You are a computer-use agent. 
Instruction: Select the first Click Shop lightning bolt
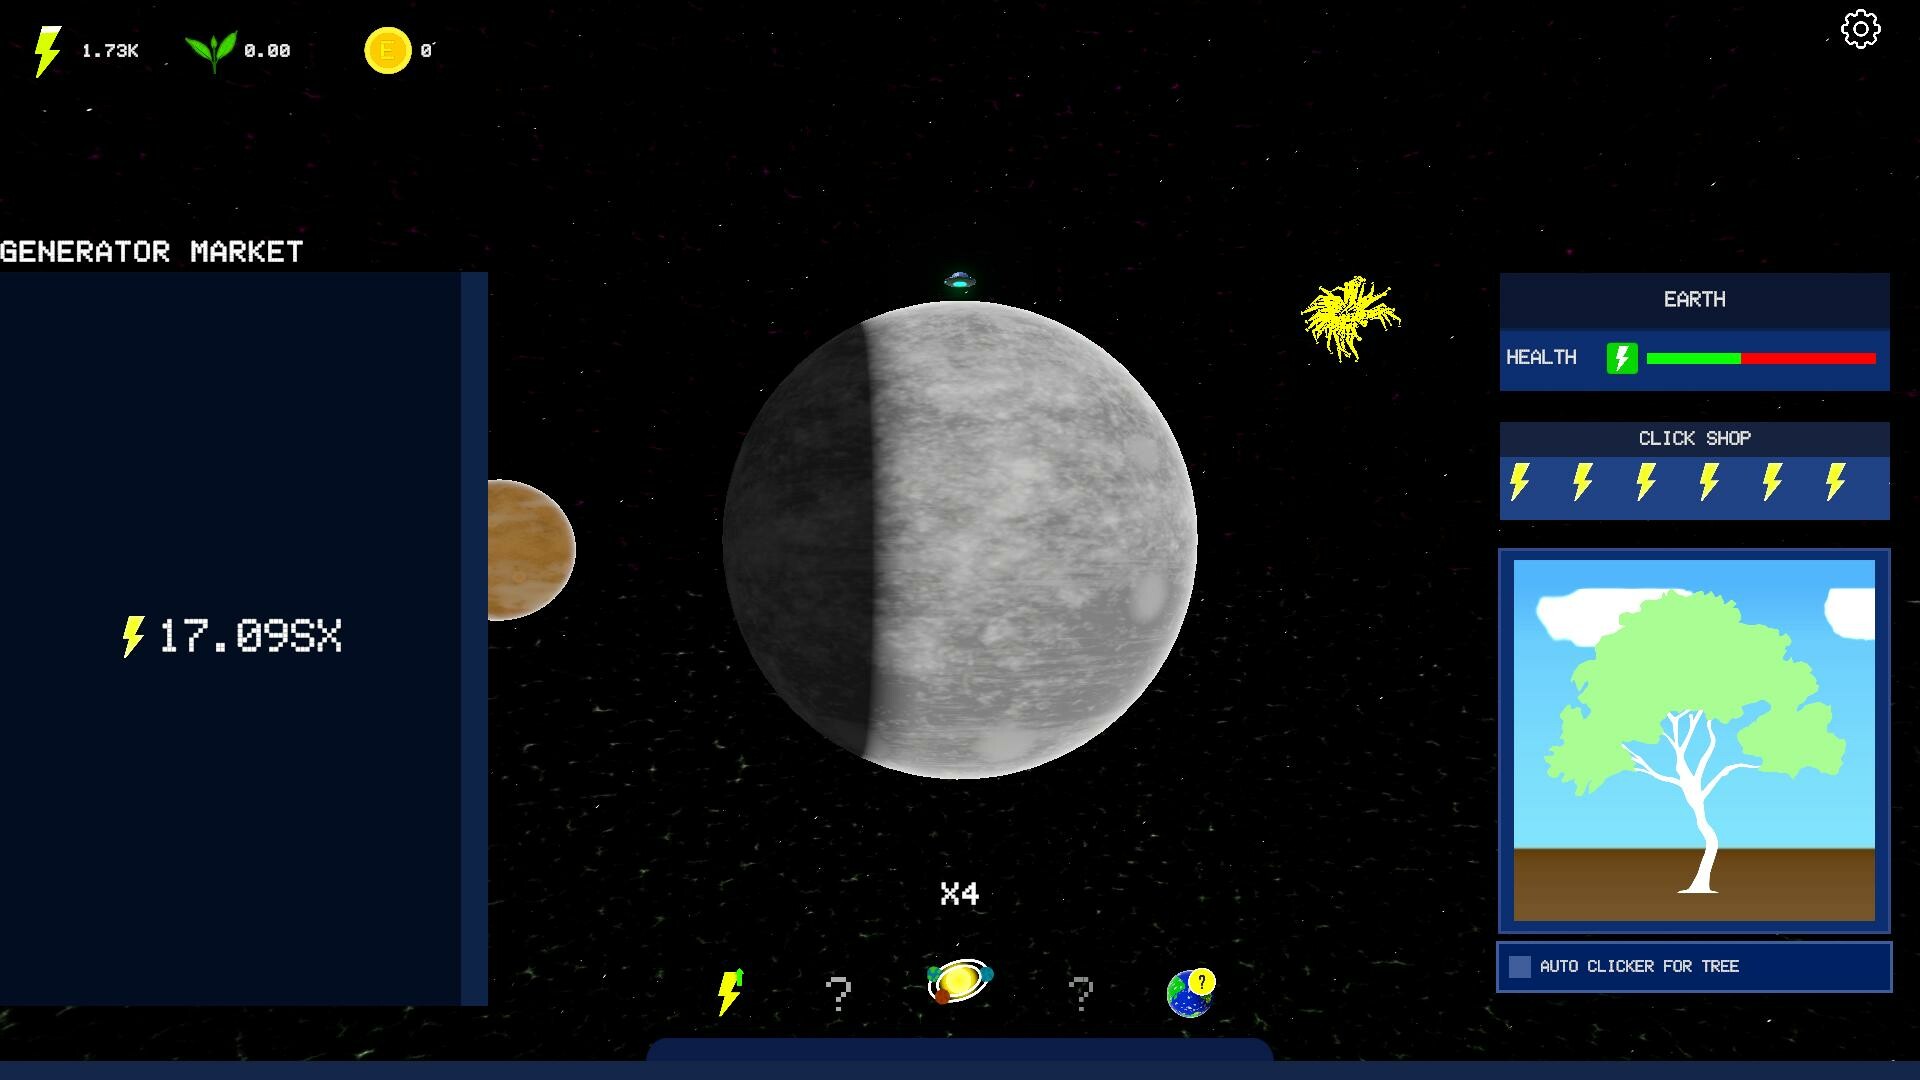pyautogui.click(x=1520, y=482)
